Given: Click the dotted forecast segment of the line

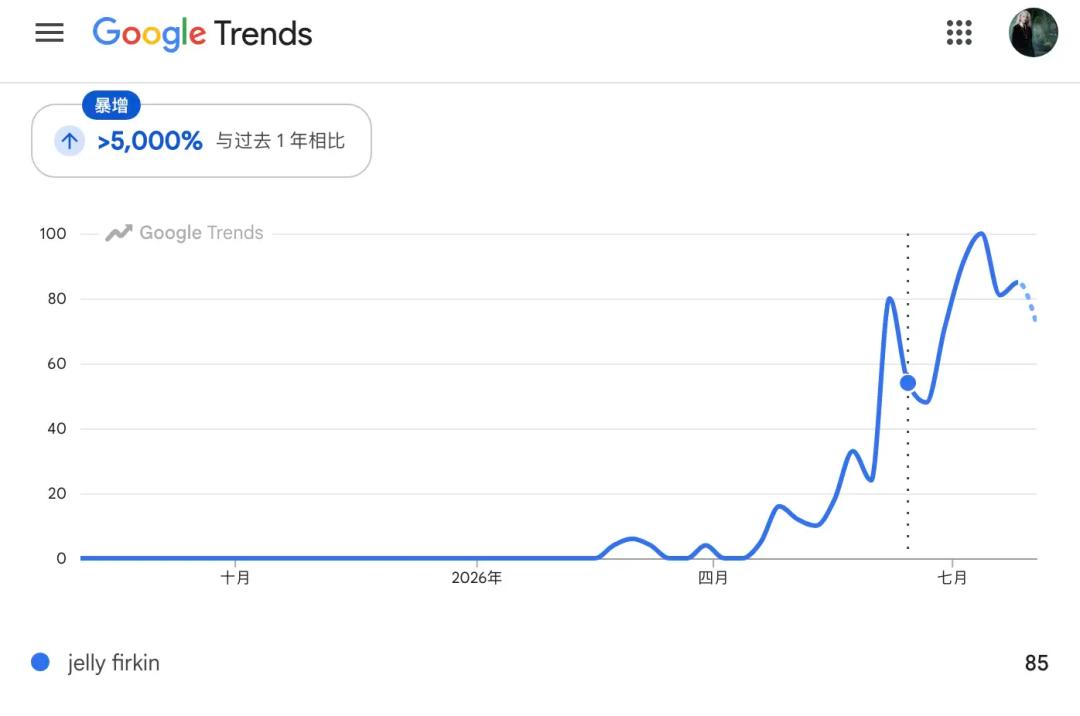Looking at the screenshot, I should tap(1028, 300).
